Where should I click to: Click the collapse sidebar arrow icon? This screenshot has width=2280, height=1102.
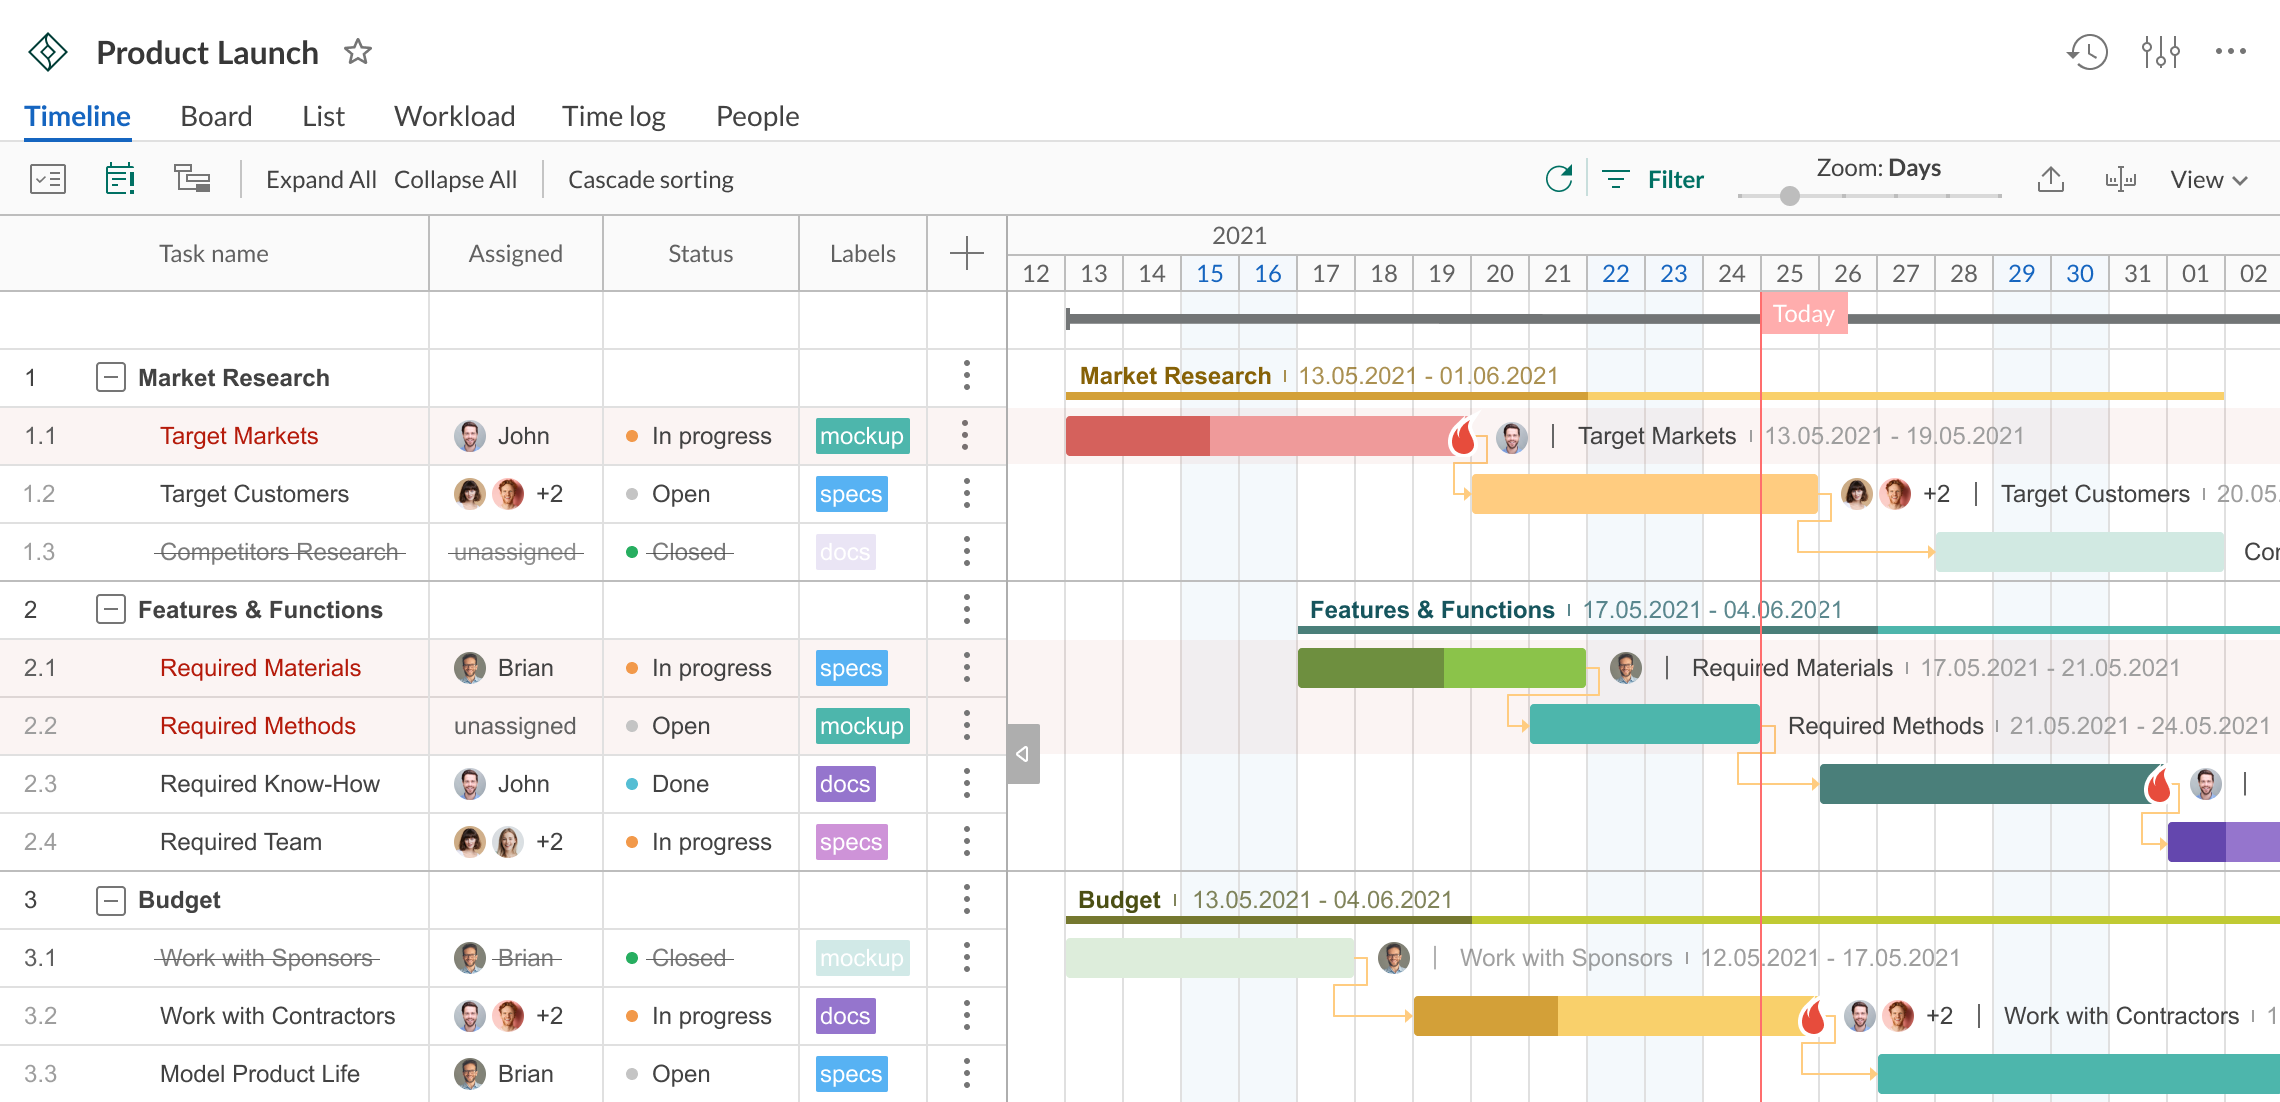point(1022,753)
